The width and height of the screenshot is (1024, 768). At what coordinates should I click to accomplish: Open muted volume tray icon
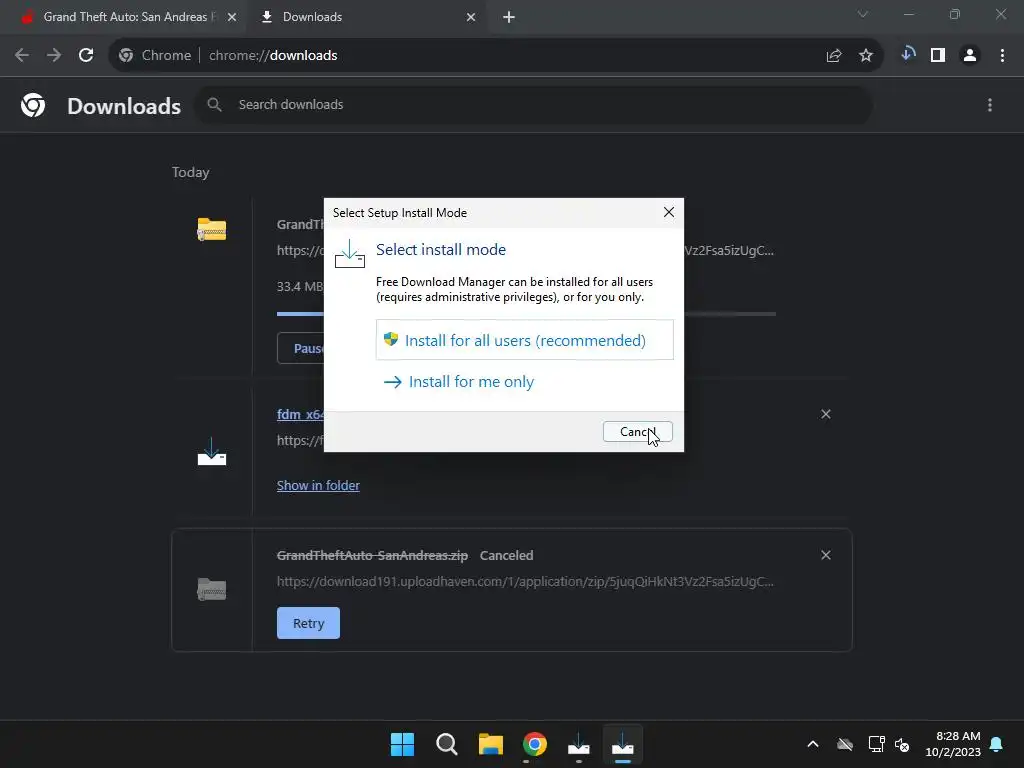(x=902, y=744)
